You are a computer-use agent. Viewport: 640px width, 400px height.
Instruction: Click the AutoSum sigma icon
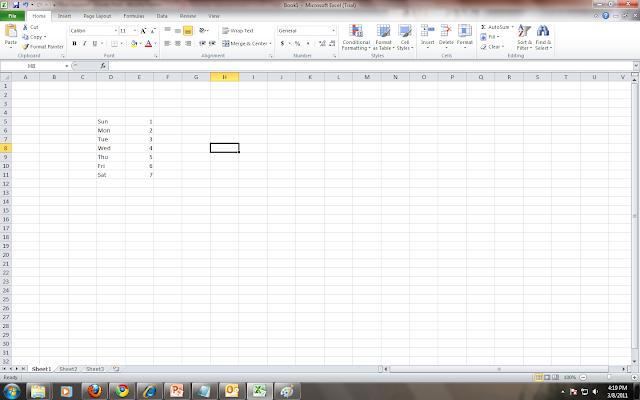483,27
